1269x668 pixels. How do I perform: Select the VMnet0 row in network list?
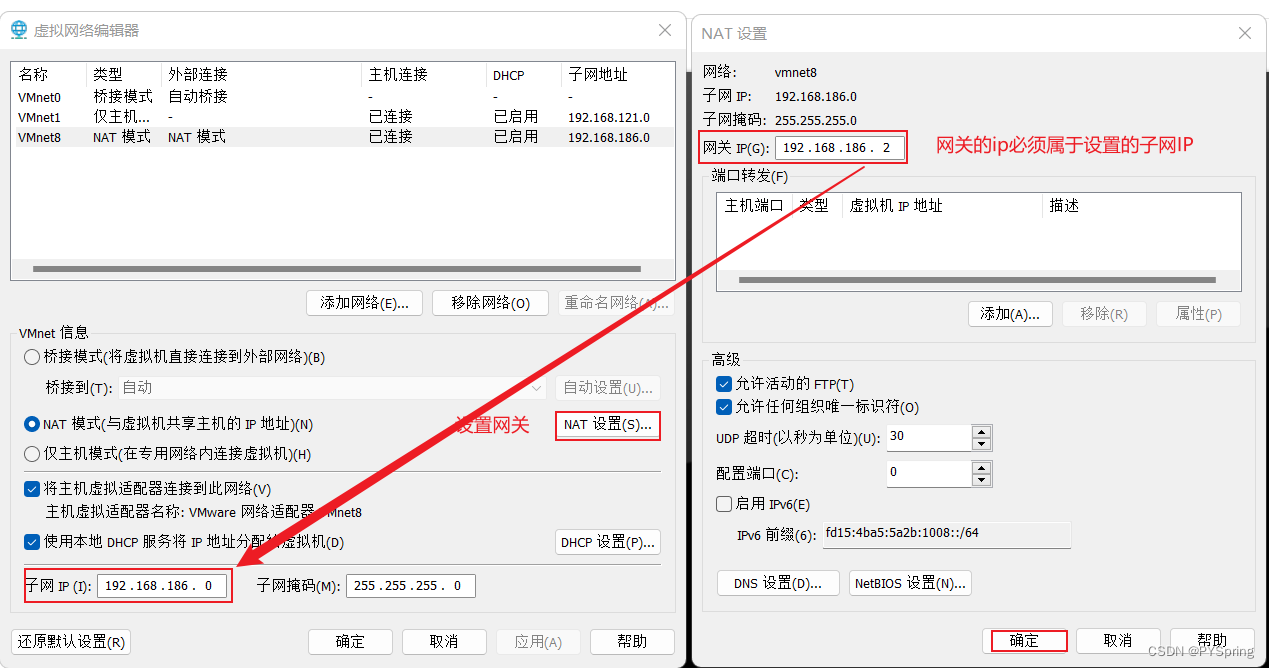tap(343, 97)
